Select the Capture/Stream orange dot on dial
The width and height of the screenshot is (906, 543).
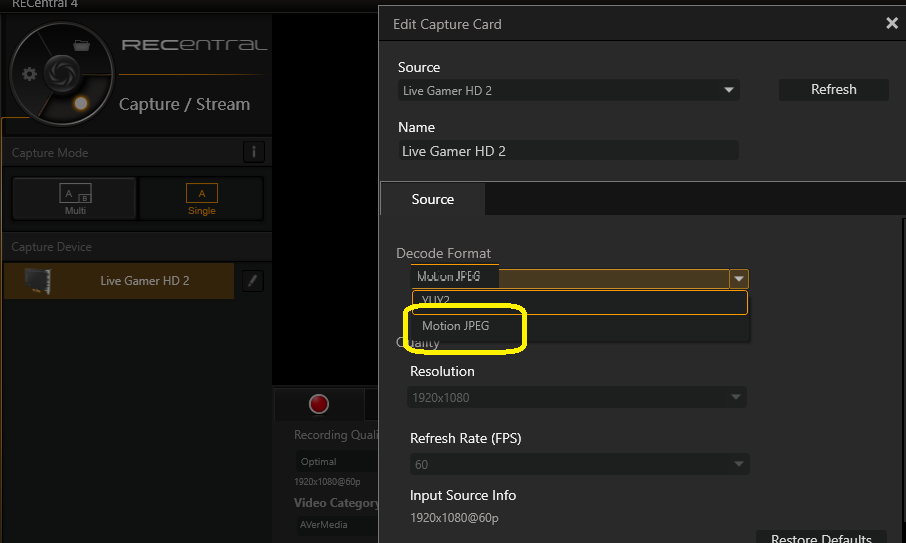81,103
